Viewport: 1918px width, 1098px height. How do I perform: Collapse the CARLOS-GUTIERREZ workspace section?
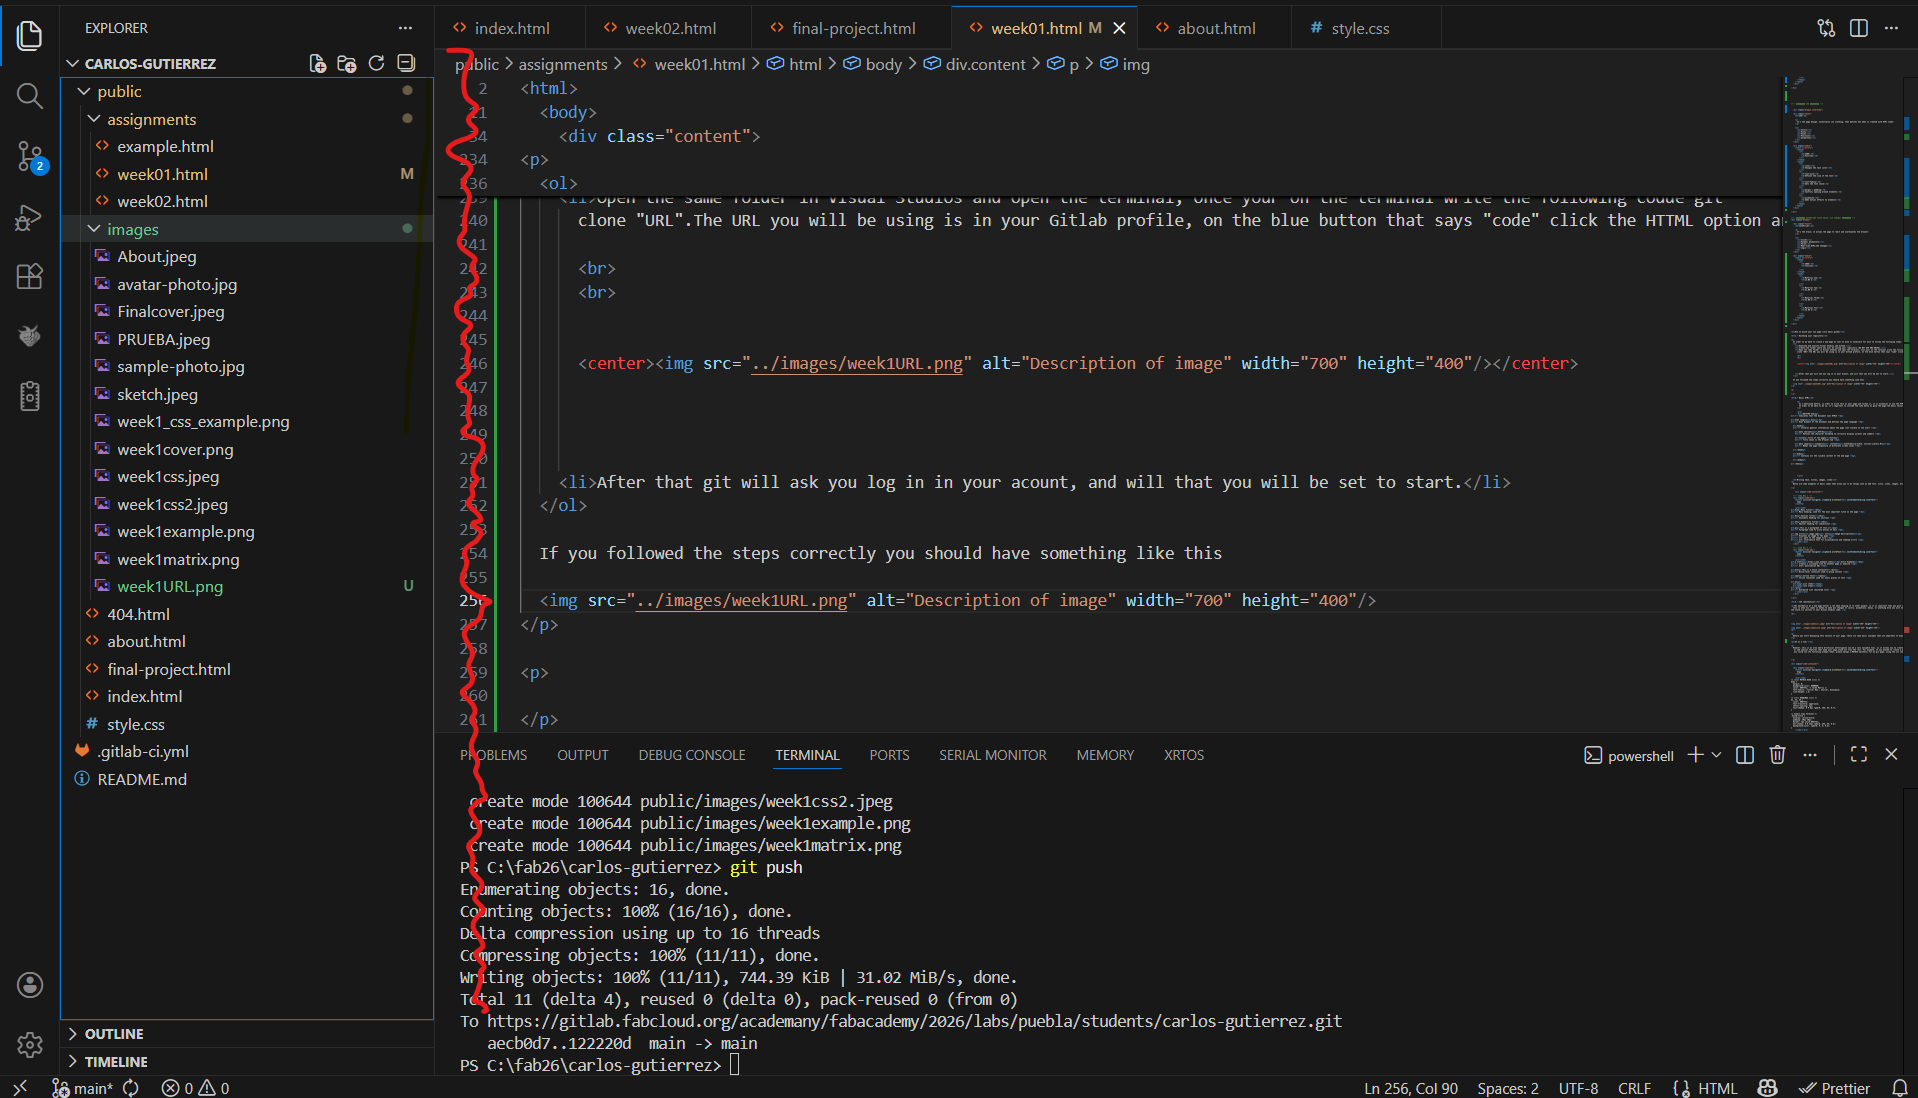(72, 64)
